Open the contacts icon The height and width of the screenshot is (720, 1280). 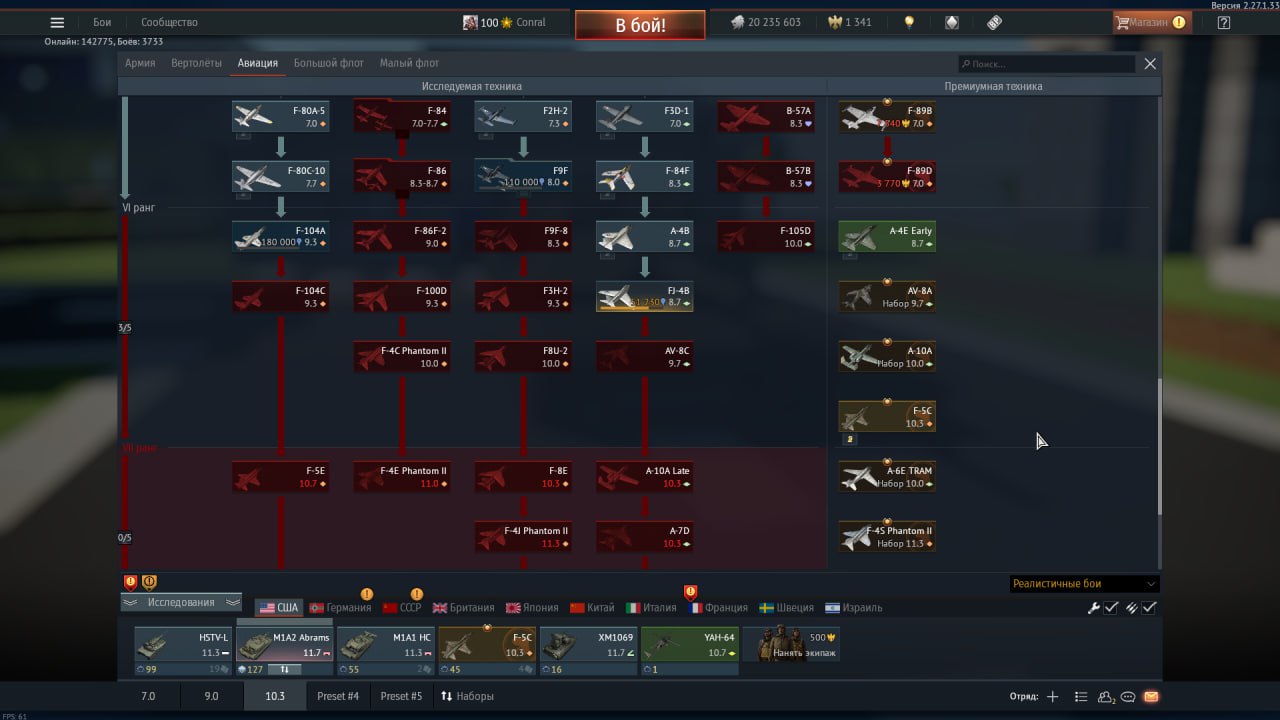tap(1106, 696)
